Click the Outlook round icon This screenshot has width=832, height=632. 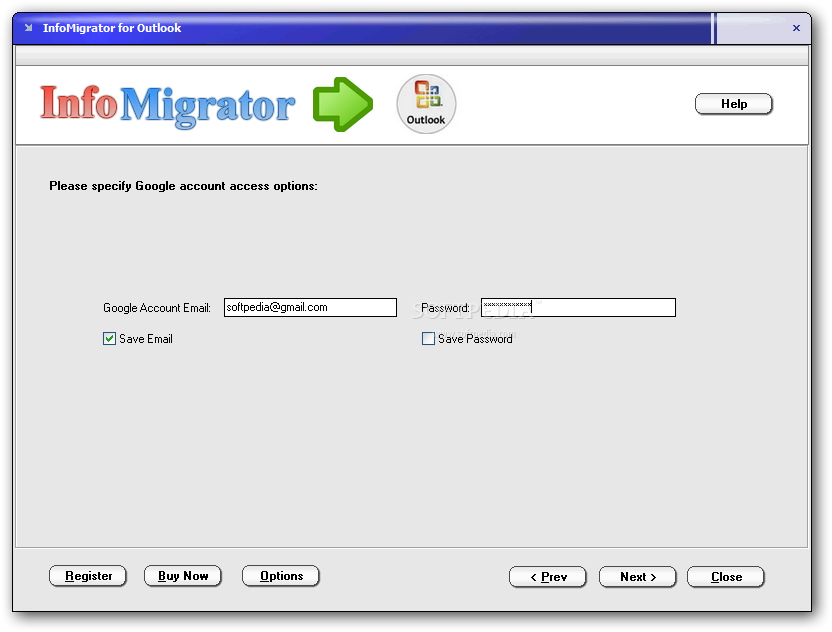(x=426, y=103)
